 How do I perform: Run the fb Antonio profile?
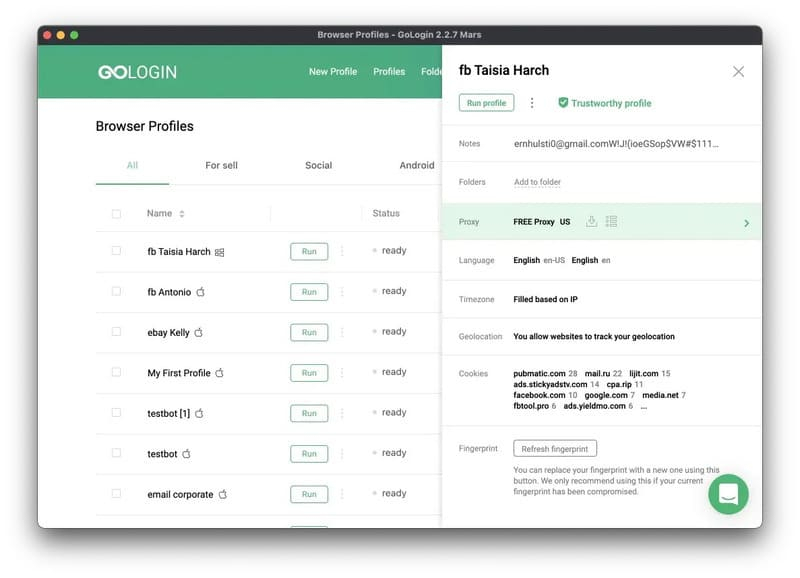tap(309, 291)
